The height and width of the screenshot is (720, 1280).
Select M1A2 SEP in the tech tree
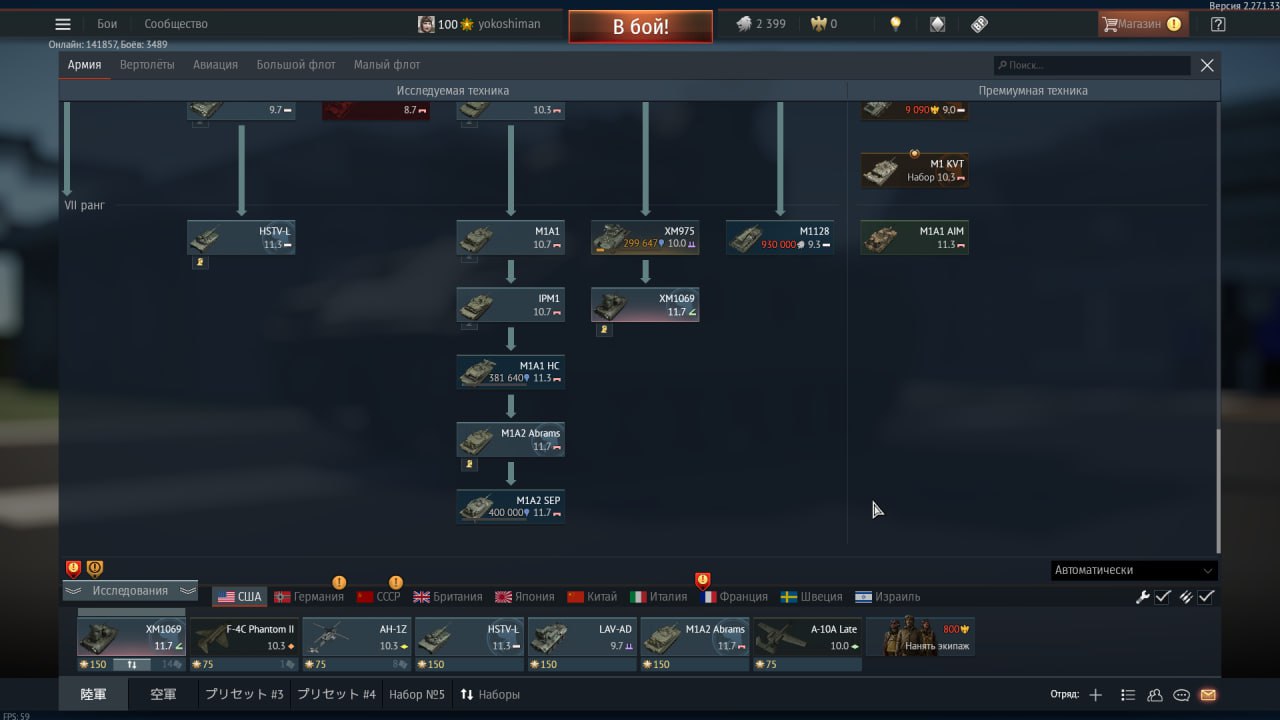[511, 506]
